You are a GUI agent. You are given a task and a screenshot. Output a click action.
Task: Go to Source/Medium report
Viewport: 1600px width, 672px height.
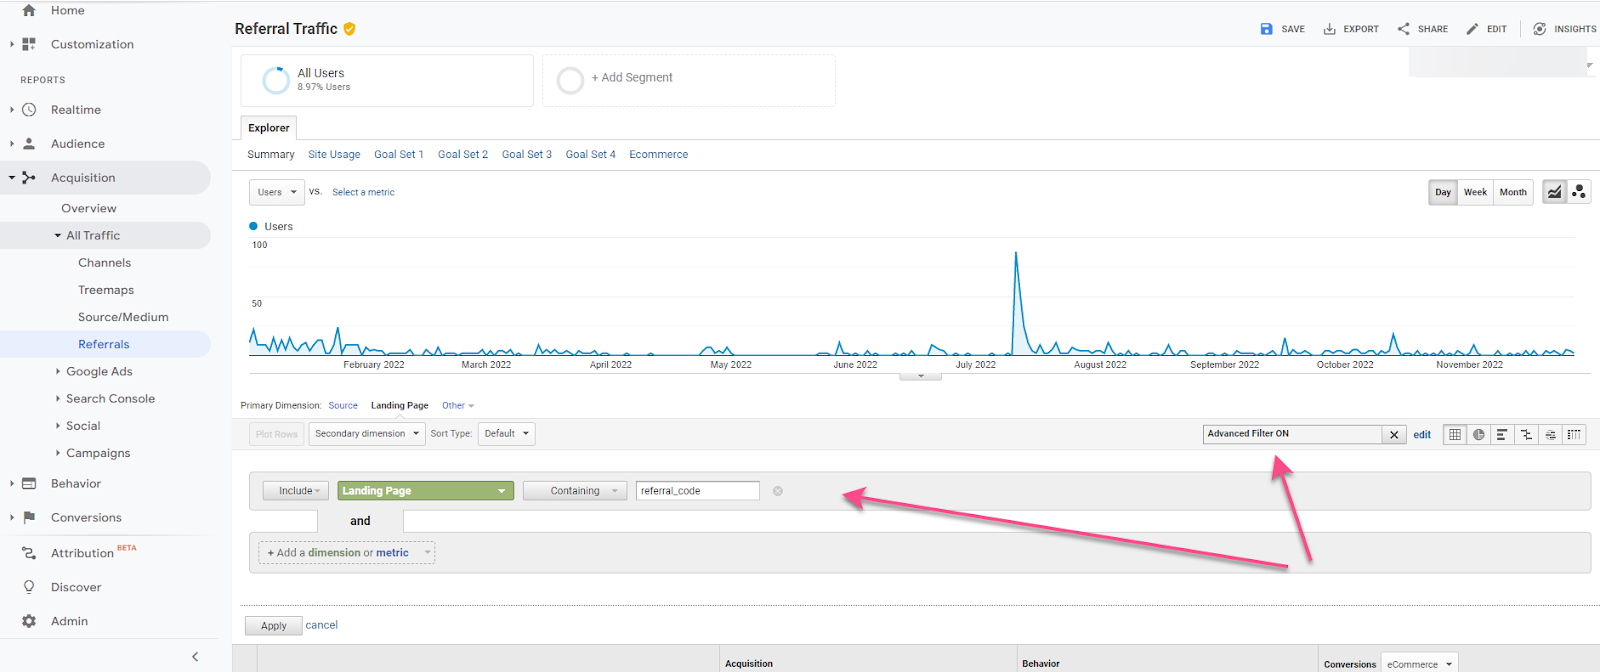(123, 317)
